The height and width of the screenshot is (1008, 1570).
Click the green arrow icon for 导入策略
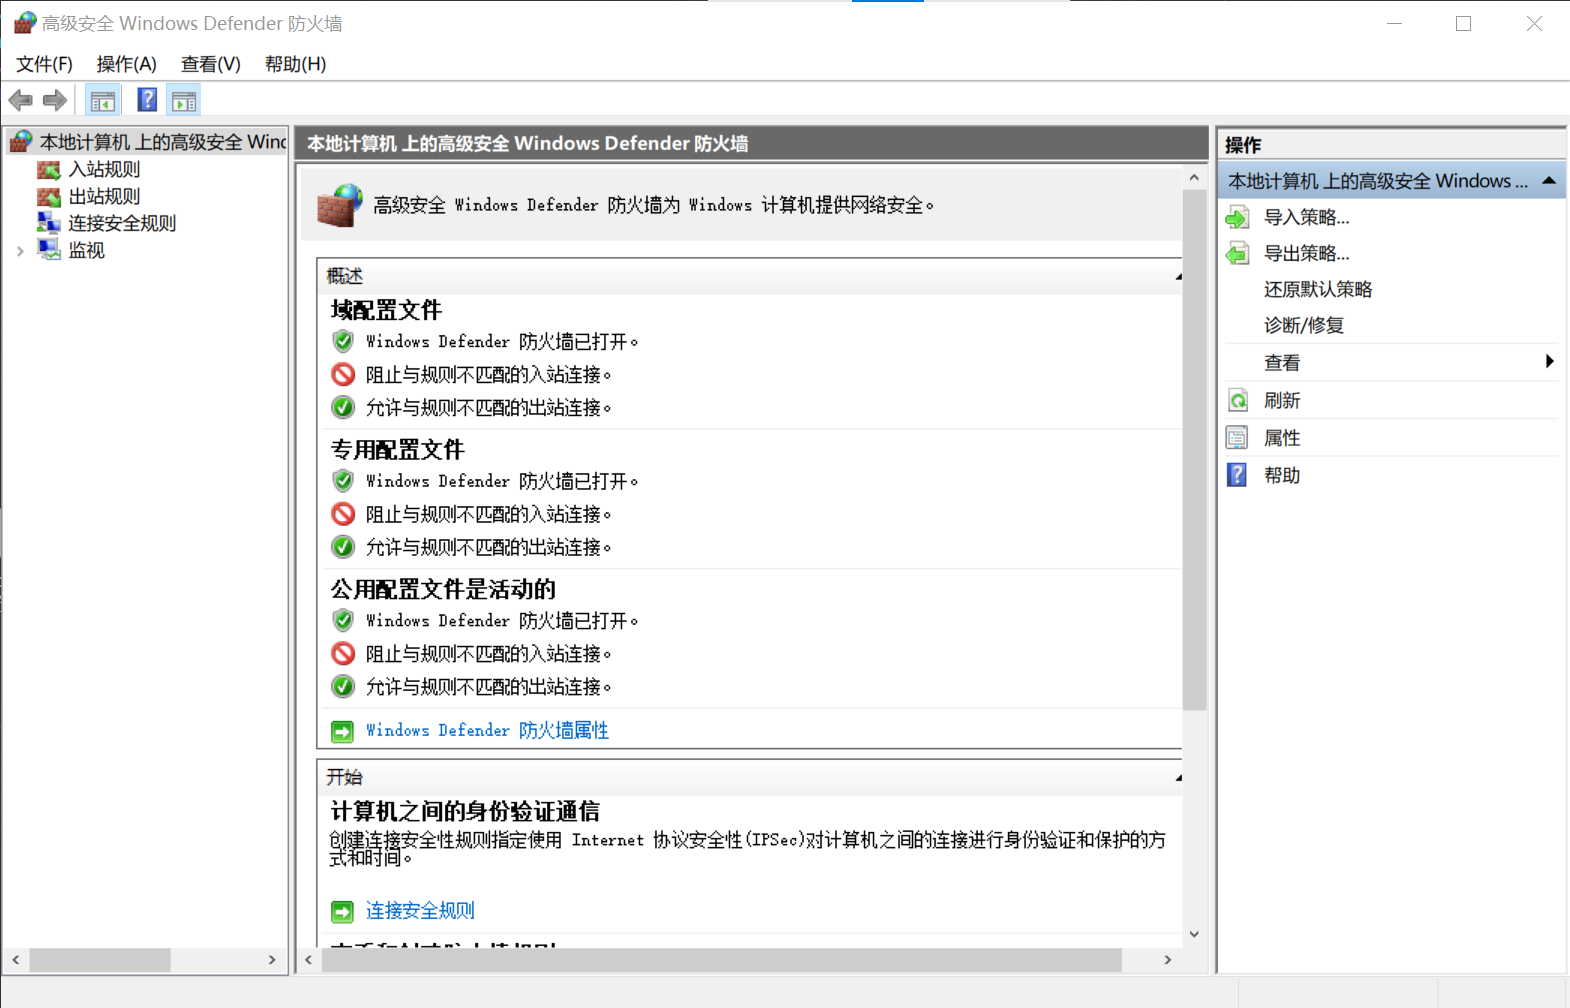[x=1238, y=217]
